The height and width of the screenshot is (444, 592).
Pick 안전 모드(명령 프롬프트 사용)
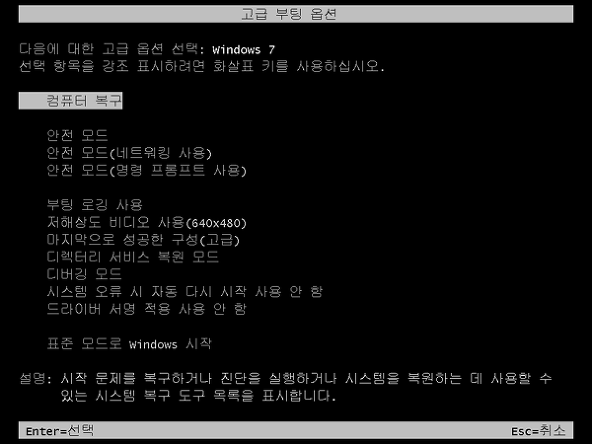tap(146, 171)
